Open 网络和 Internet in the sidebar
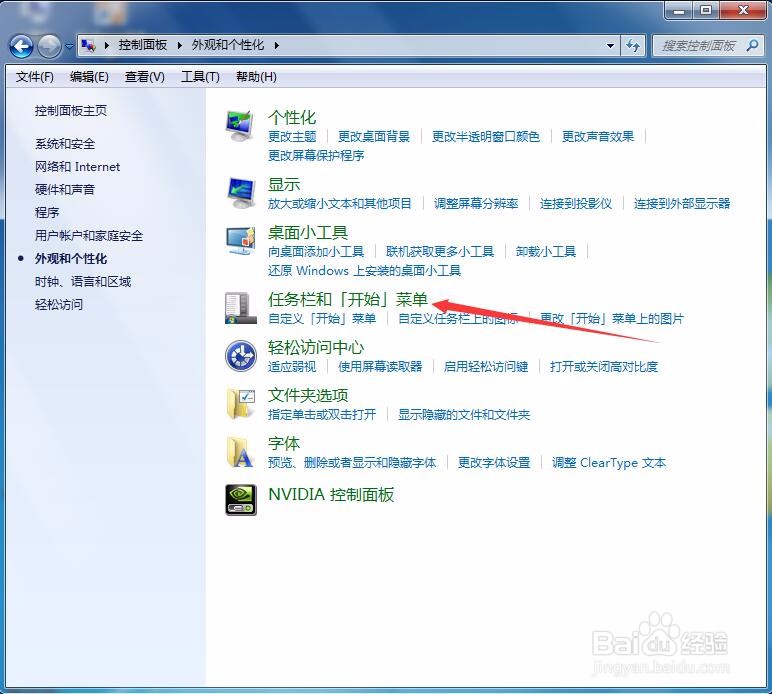This screenshot has width=772, height=694. click(x=77, y=167)
